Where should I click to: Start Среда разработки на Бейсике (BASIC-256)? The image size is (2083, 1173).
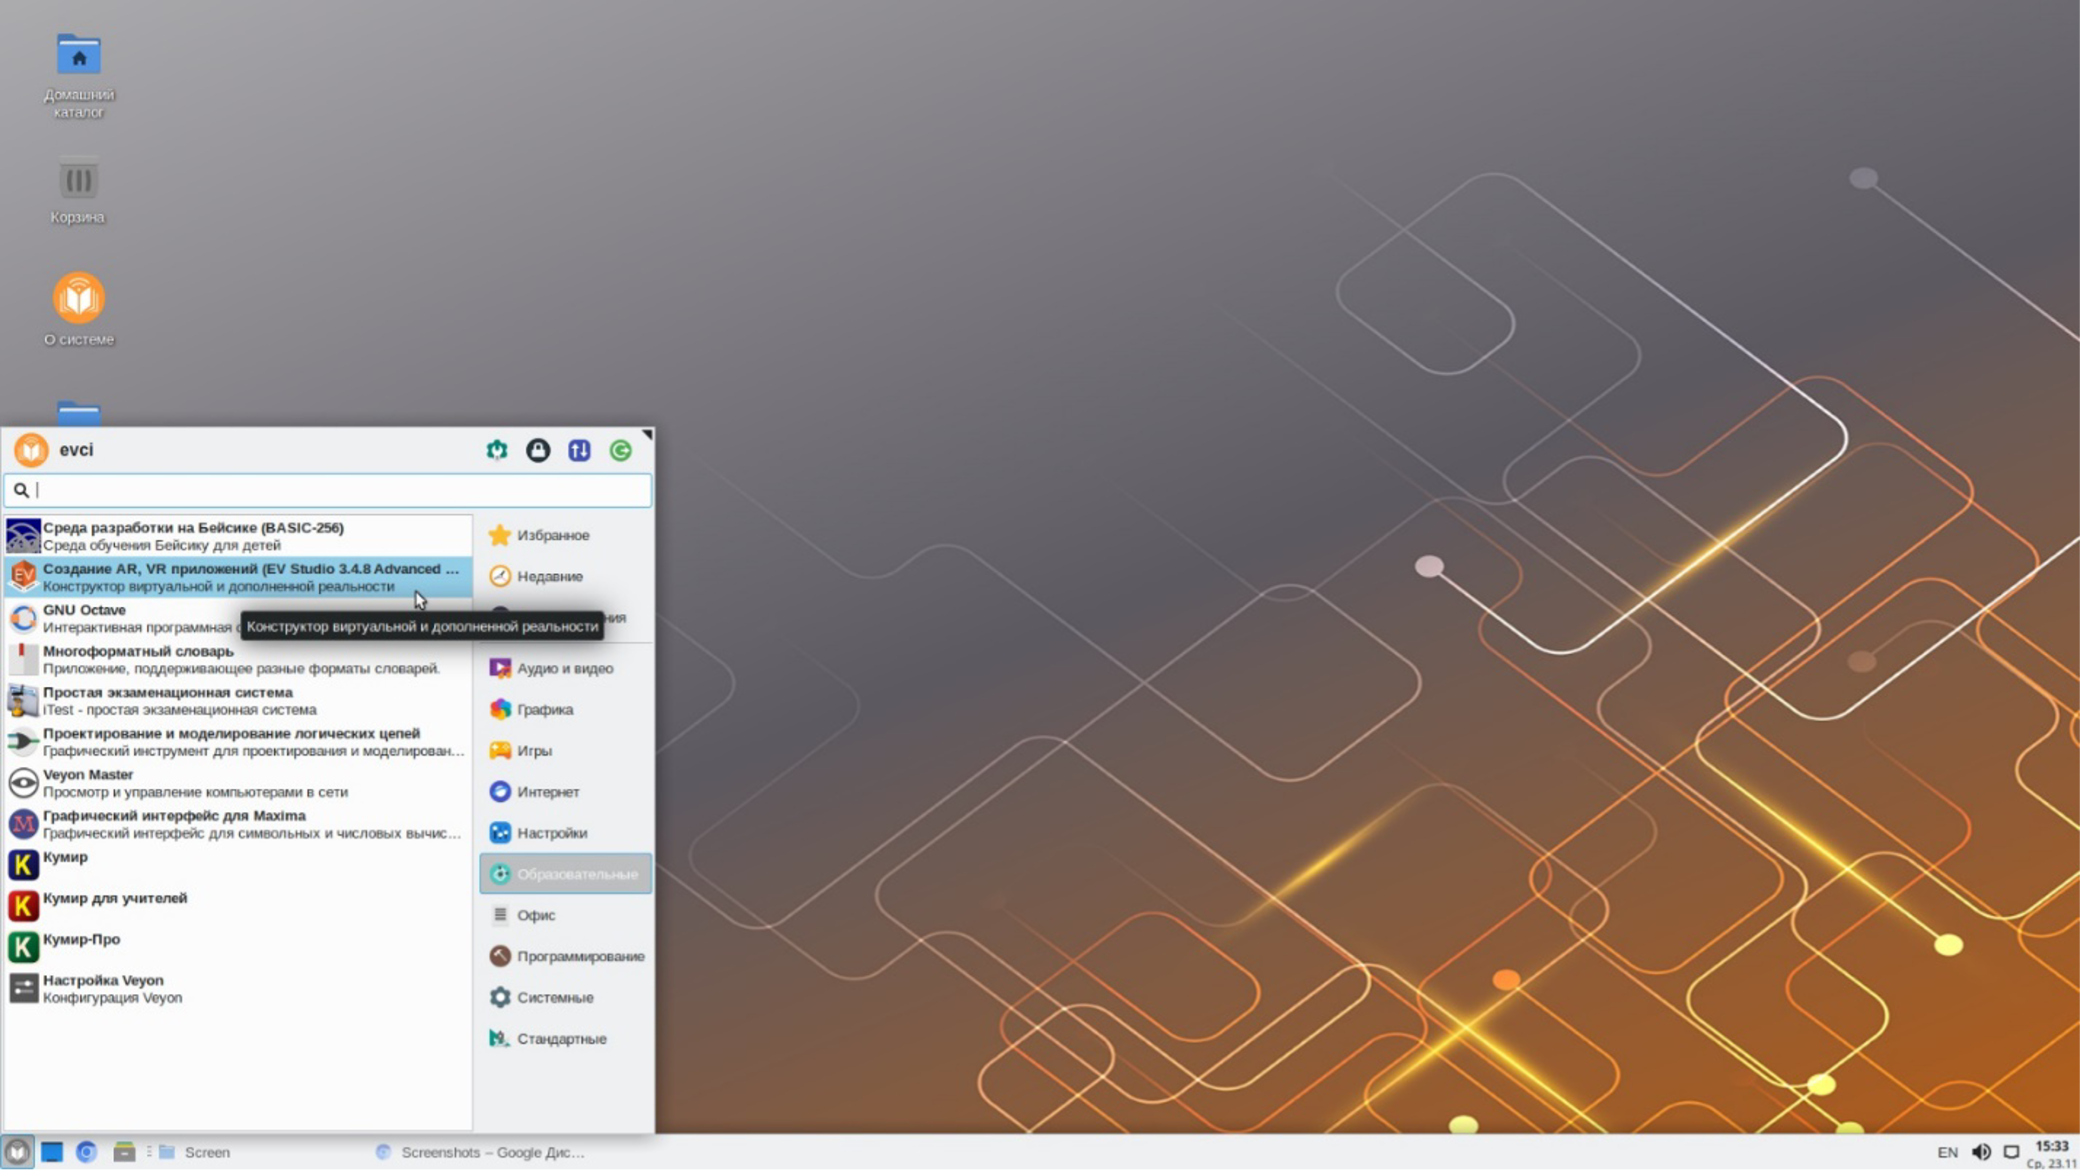click(x=193, y=535)
